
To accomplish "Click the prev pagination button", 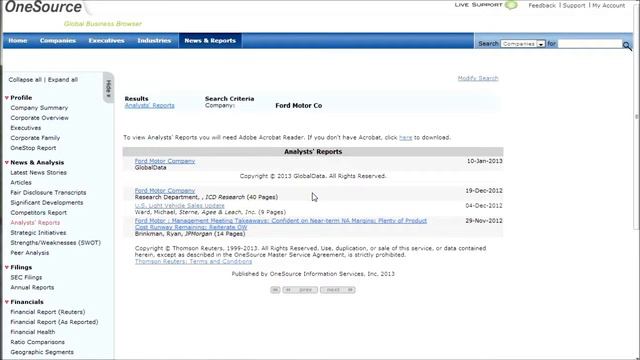I will click(x=300, y=290).
